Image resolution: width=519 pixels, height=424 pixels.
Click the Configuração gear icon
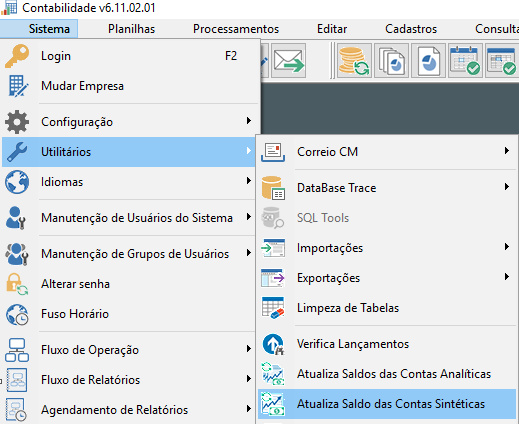pos(17,122)
